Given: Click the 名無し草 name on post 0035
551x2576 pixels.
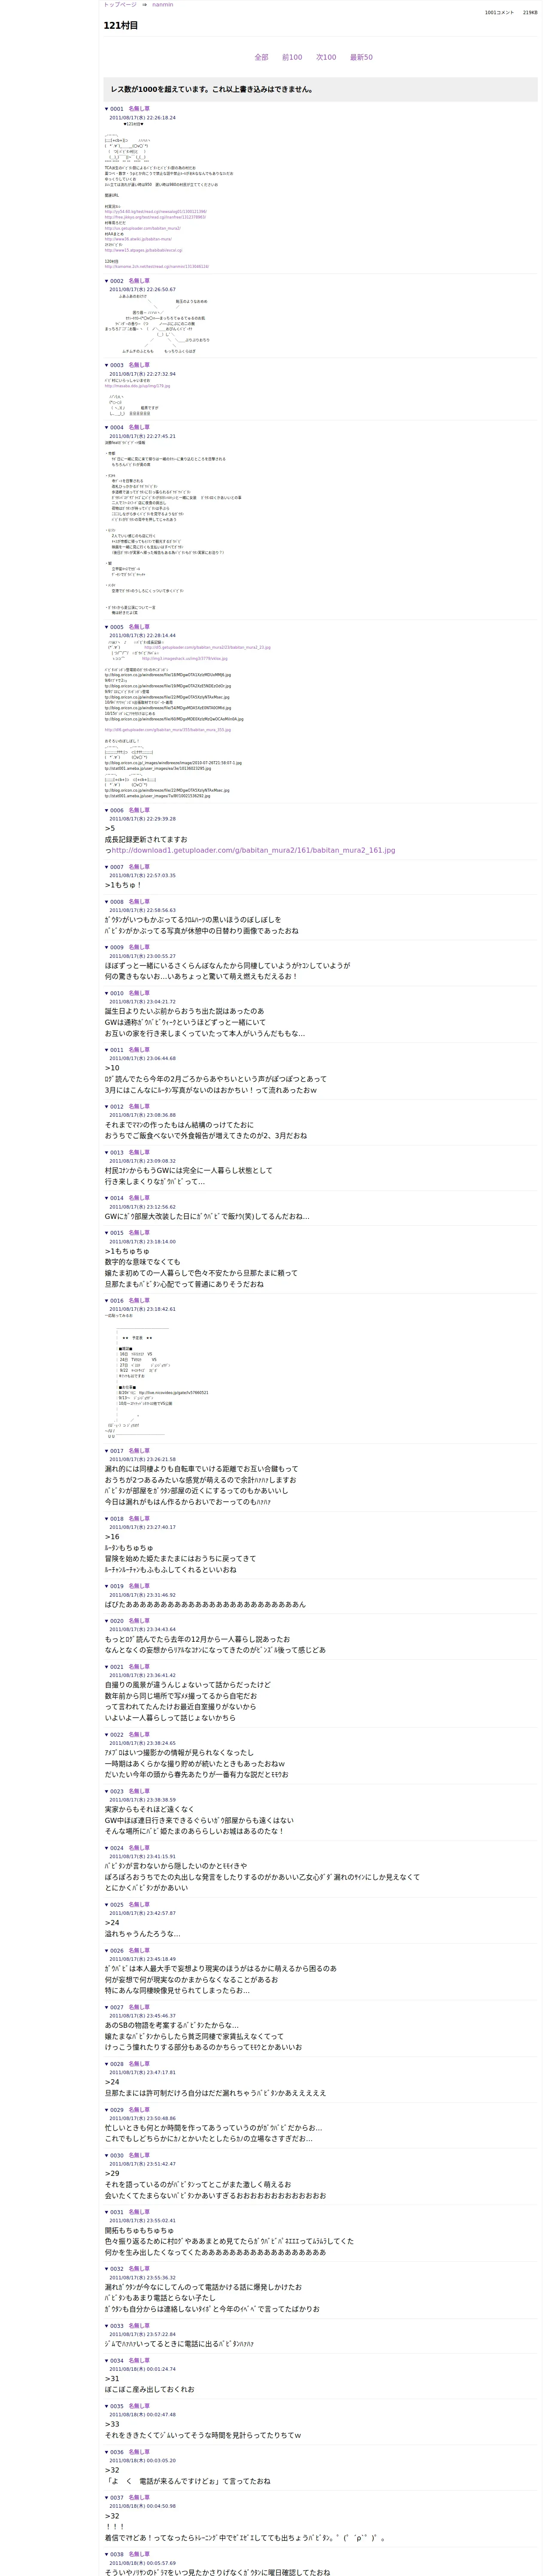Looking at the screenshot, I should (x=139, y=2406).
